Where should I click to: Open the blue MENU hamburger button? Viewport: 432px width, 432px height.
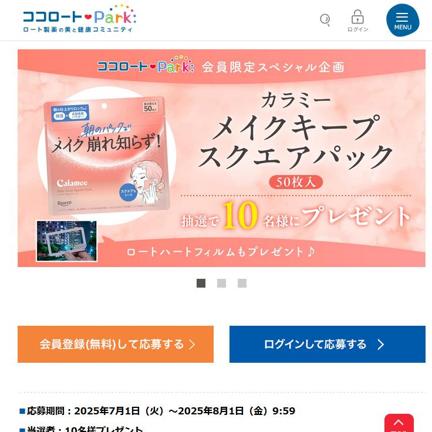click(403, 20)
